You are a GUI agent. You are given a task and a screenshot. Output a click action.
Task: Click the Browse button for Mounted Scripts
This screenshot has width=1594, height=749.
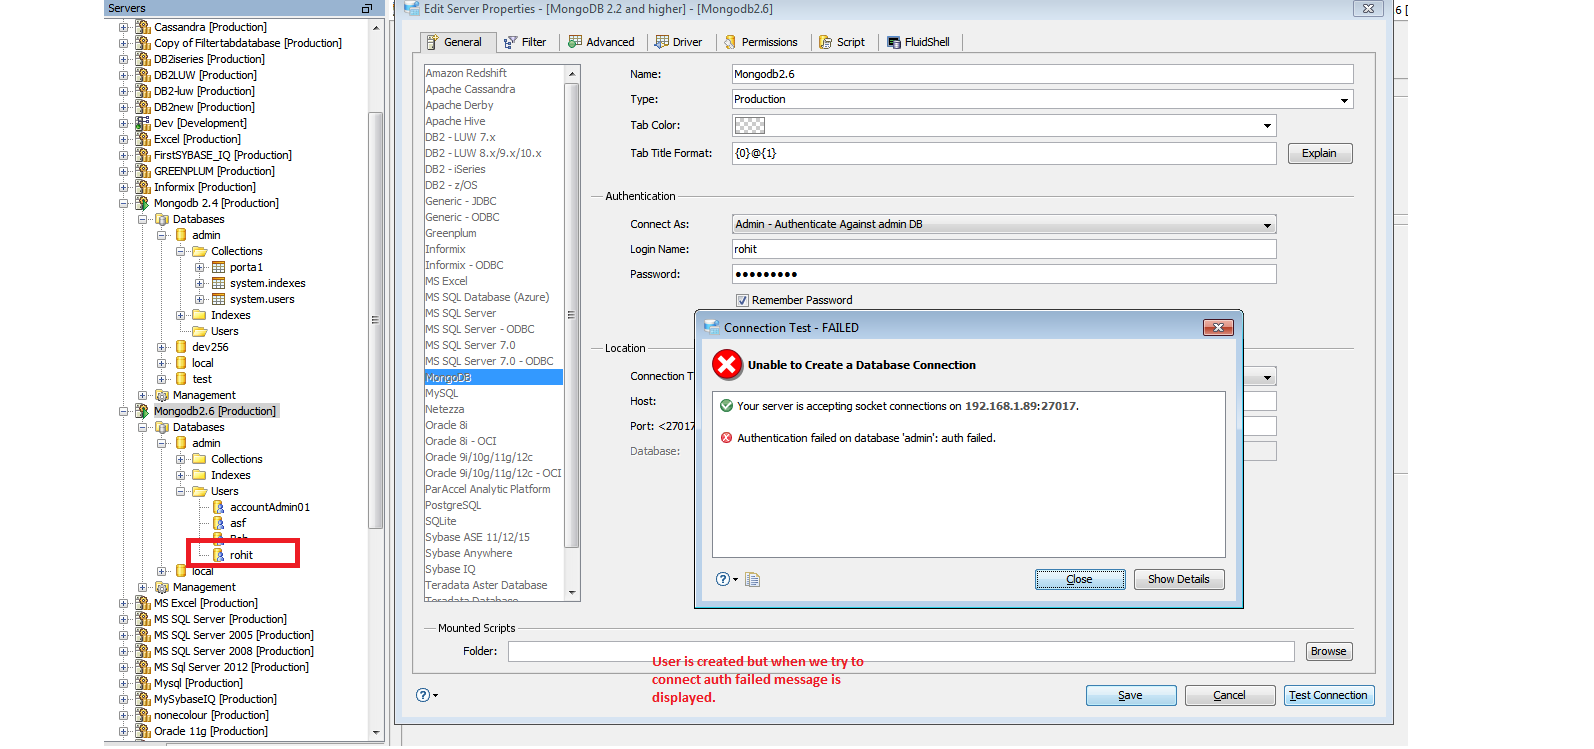1329,651
